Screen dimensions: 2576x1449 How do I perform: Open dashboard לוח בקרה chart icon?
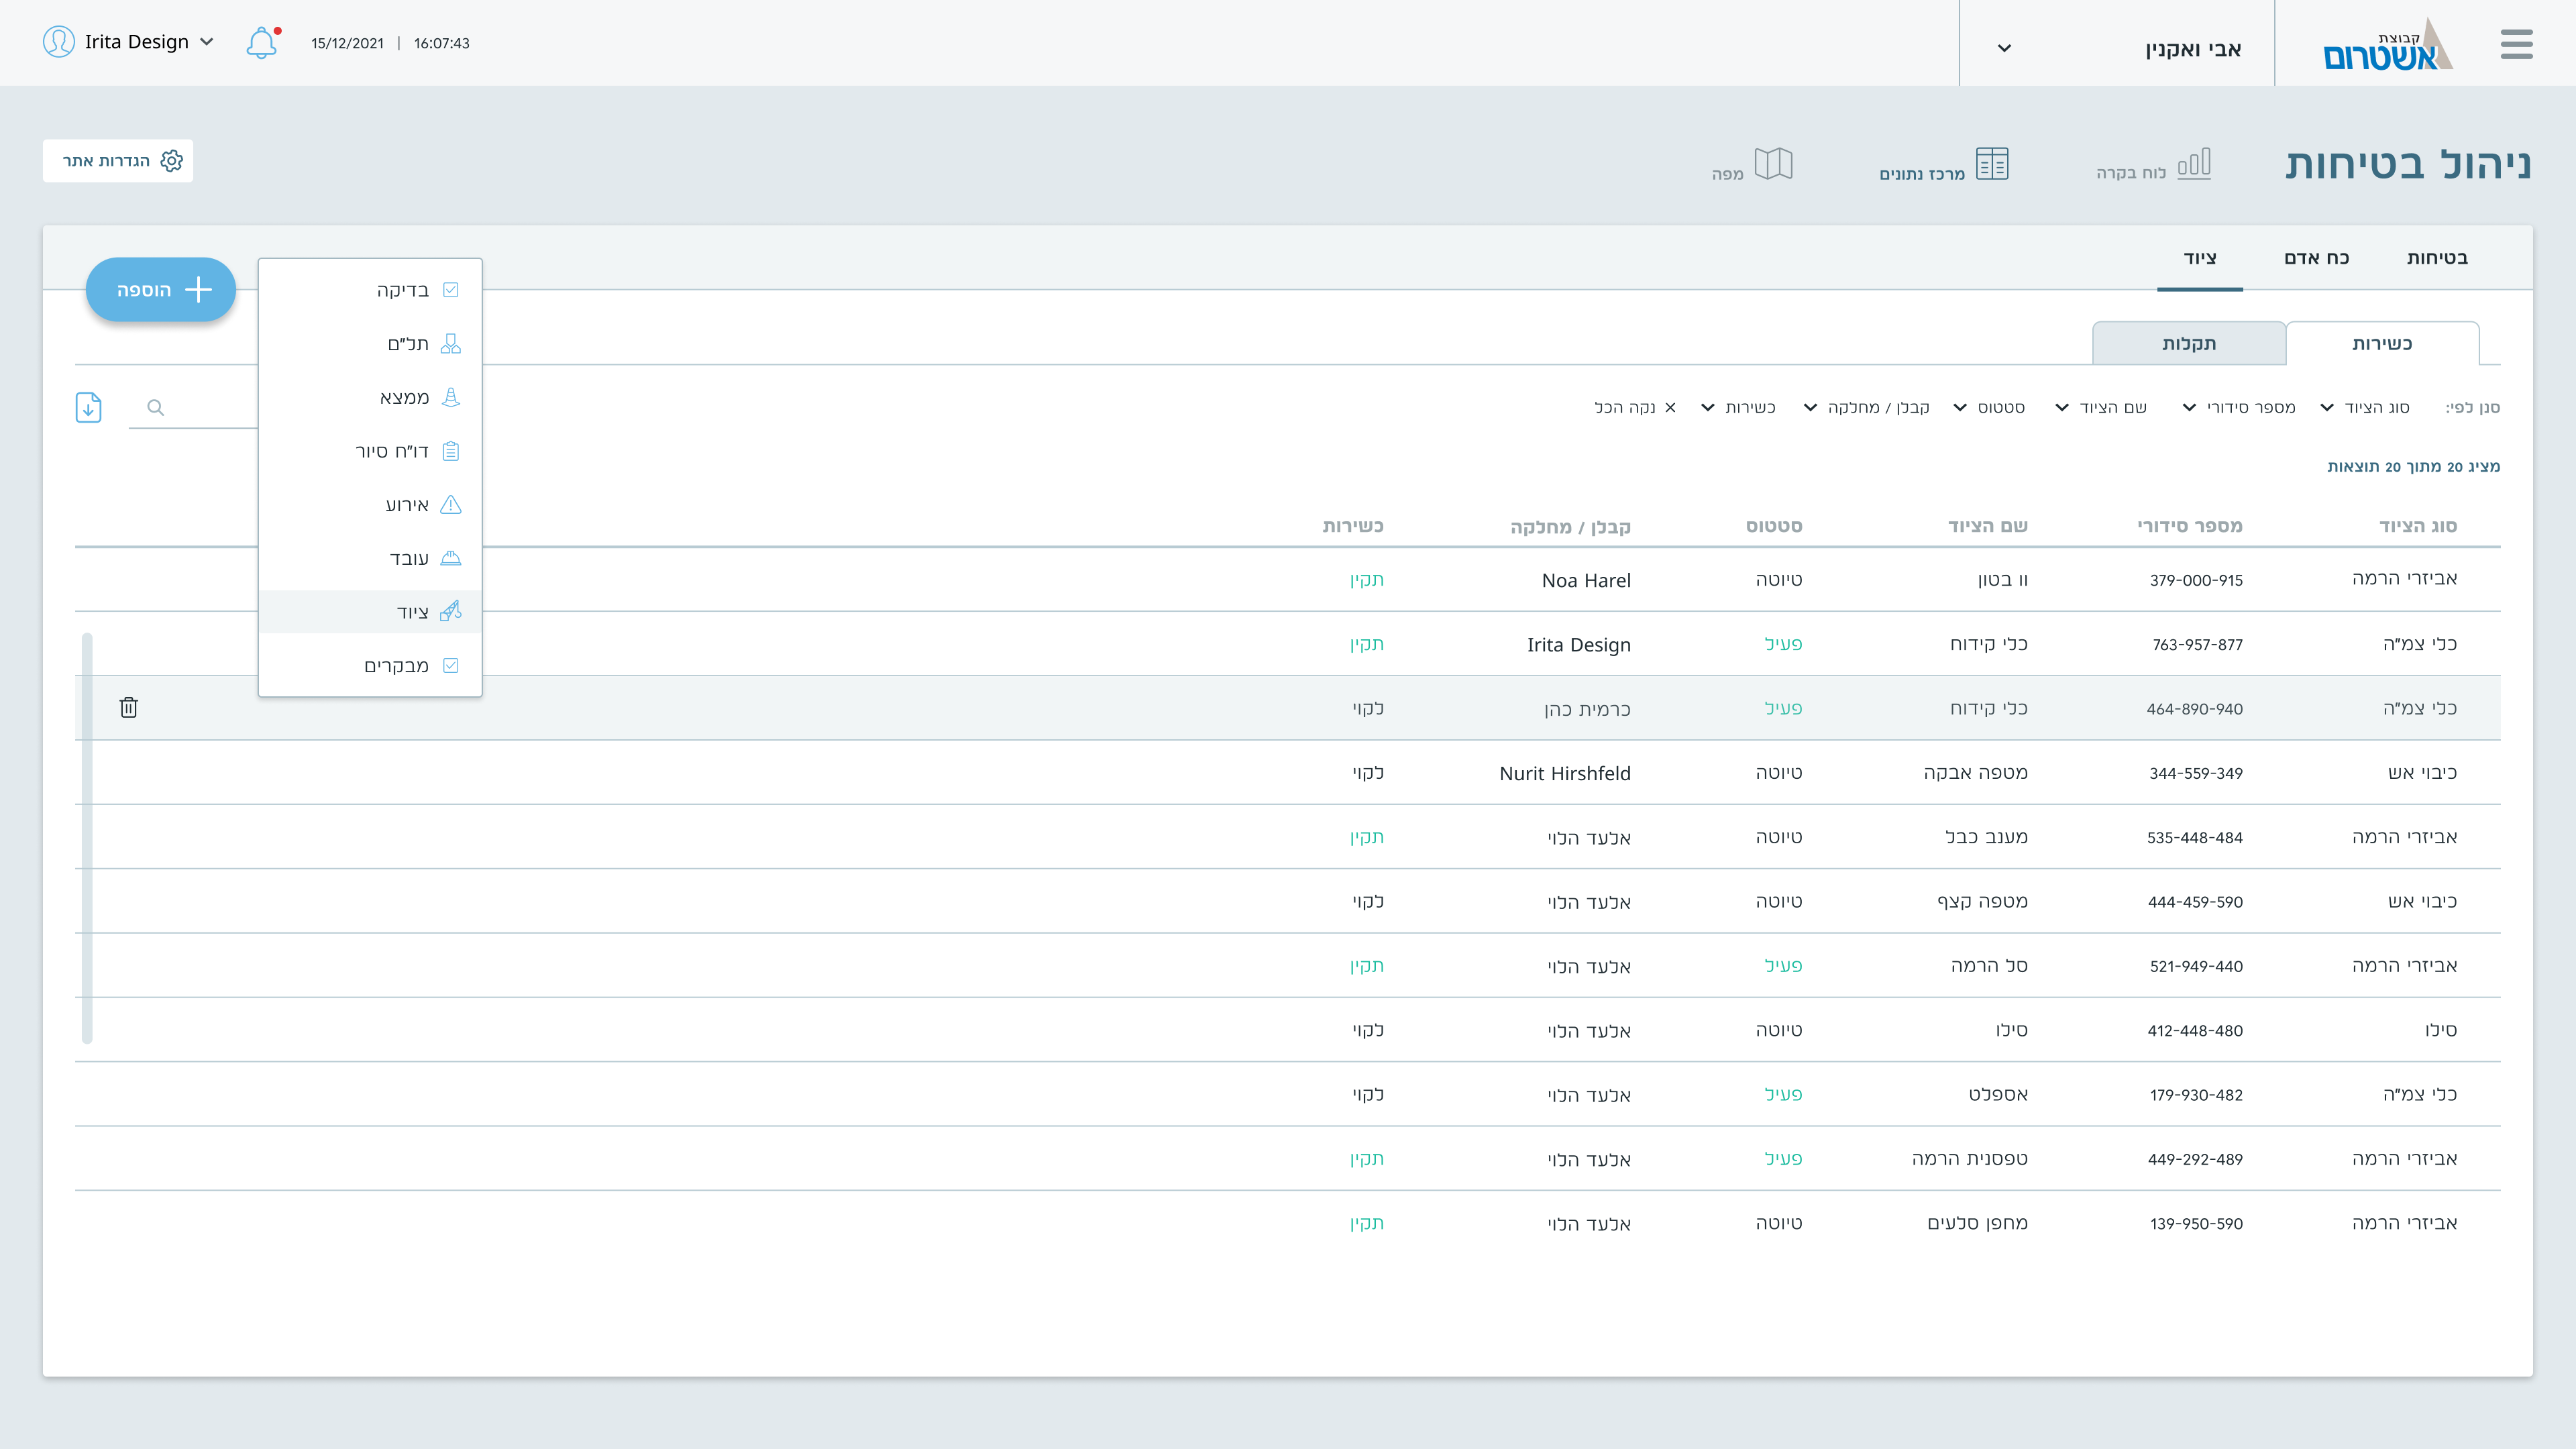point(2194,164)
